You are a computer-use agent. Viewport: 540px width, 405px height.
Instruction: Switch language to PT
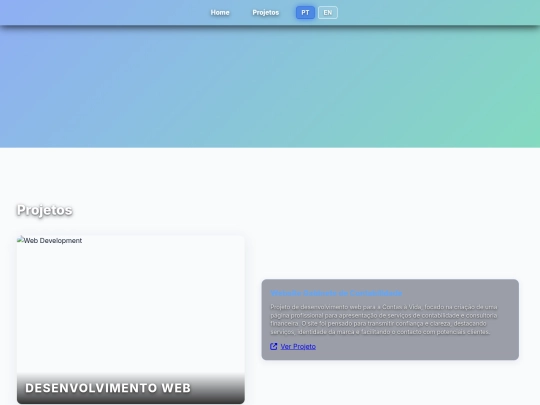pyautogui.click(x=305, y=13)
